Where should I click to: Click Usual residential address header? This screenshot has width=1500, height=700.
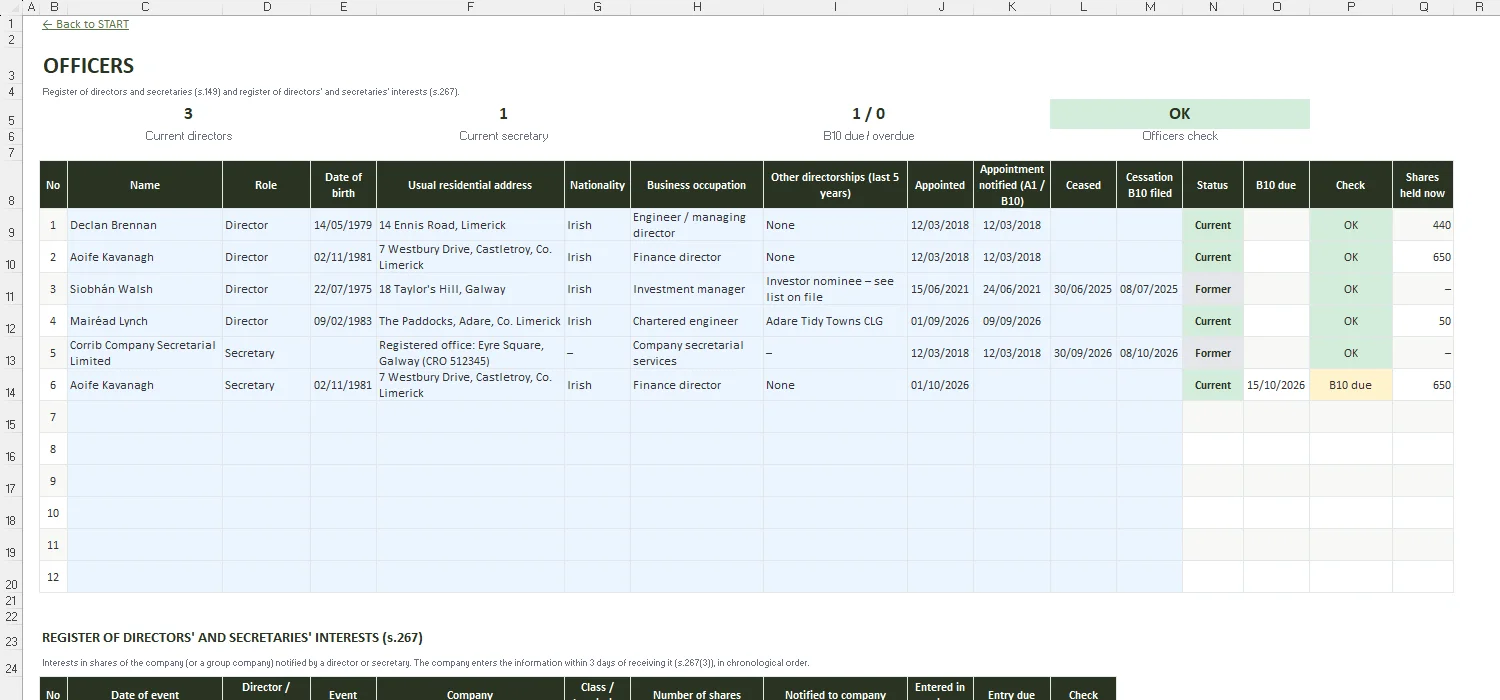click(x=470, y=185)
